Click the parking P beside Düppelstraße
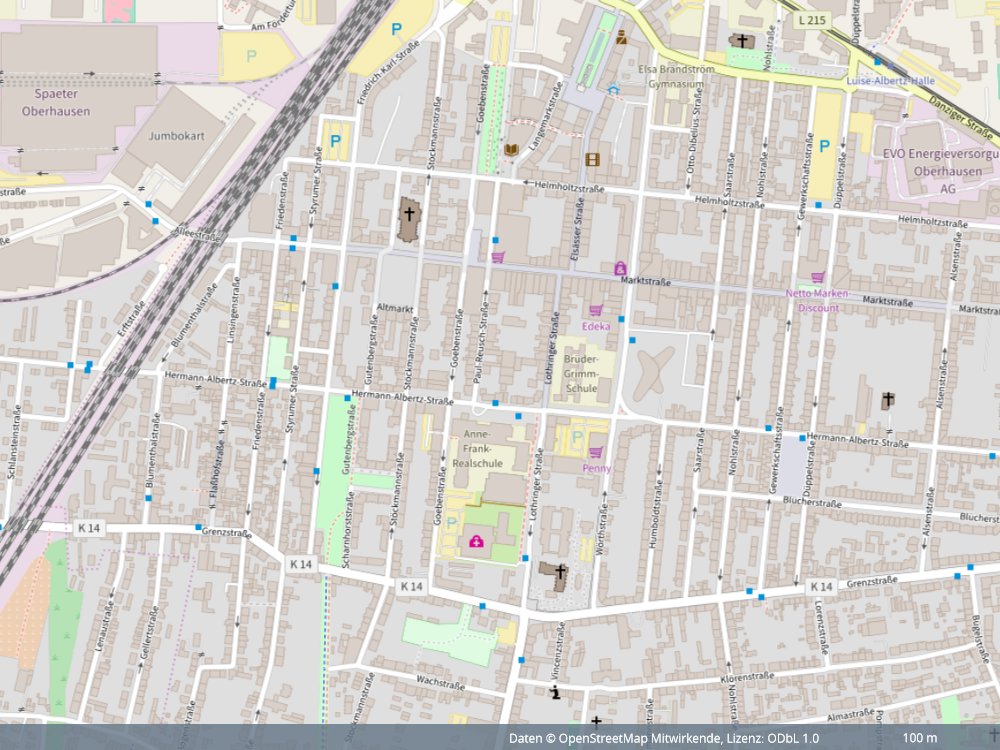This screenshot has width=1000, height=750. coord(824,146)
